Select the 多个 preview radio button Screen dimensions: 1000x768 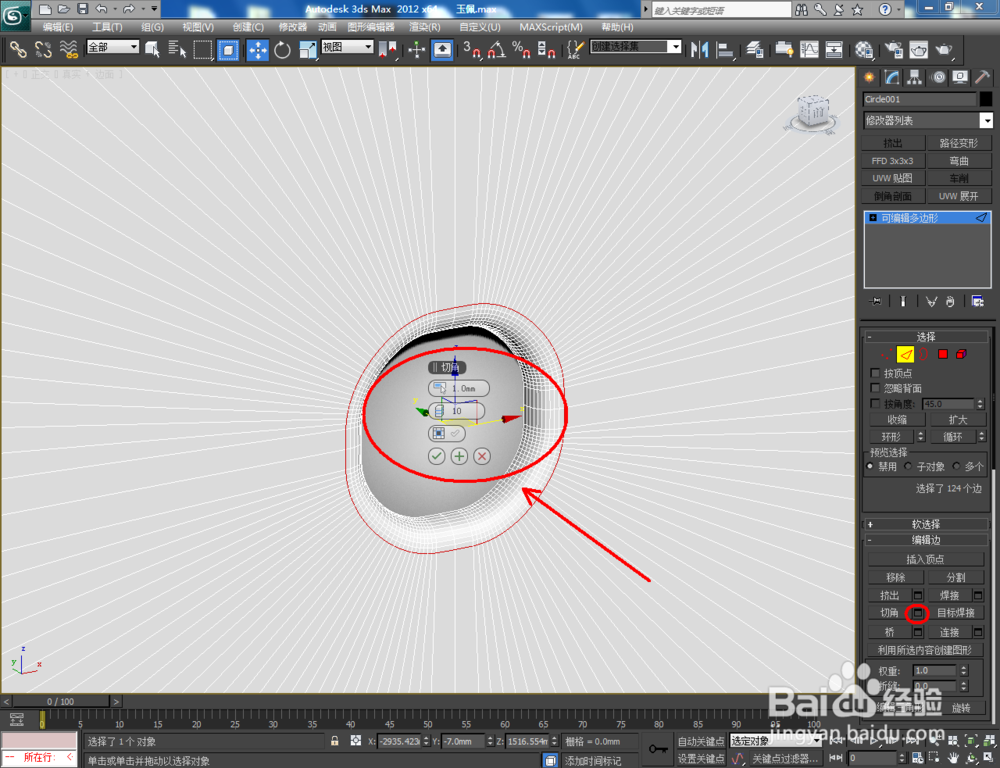[x=956, y=466]
